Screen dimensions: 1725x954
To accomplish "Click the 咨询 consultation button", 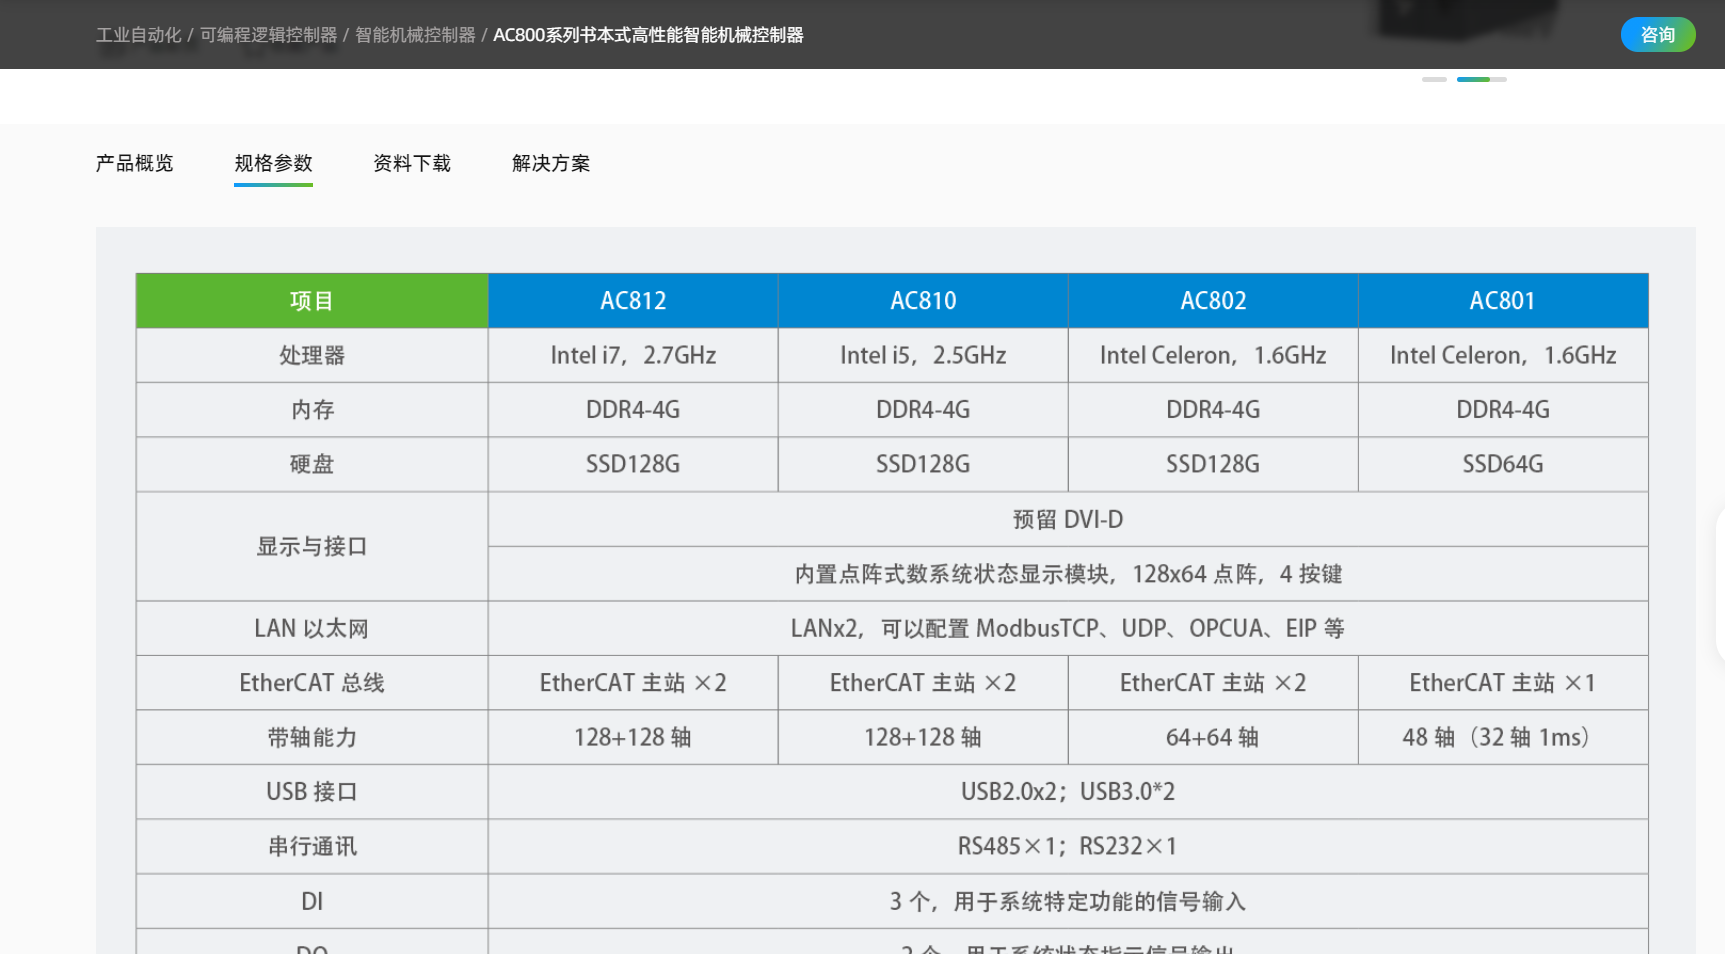I will [x=1657, y=35].
